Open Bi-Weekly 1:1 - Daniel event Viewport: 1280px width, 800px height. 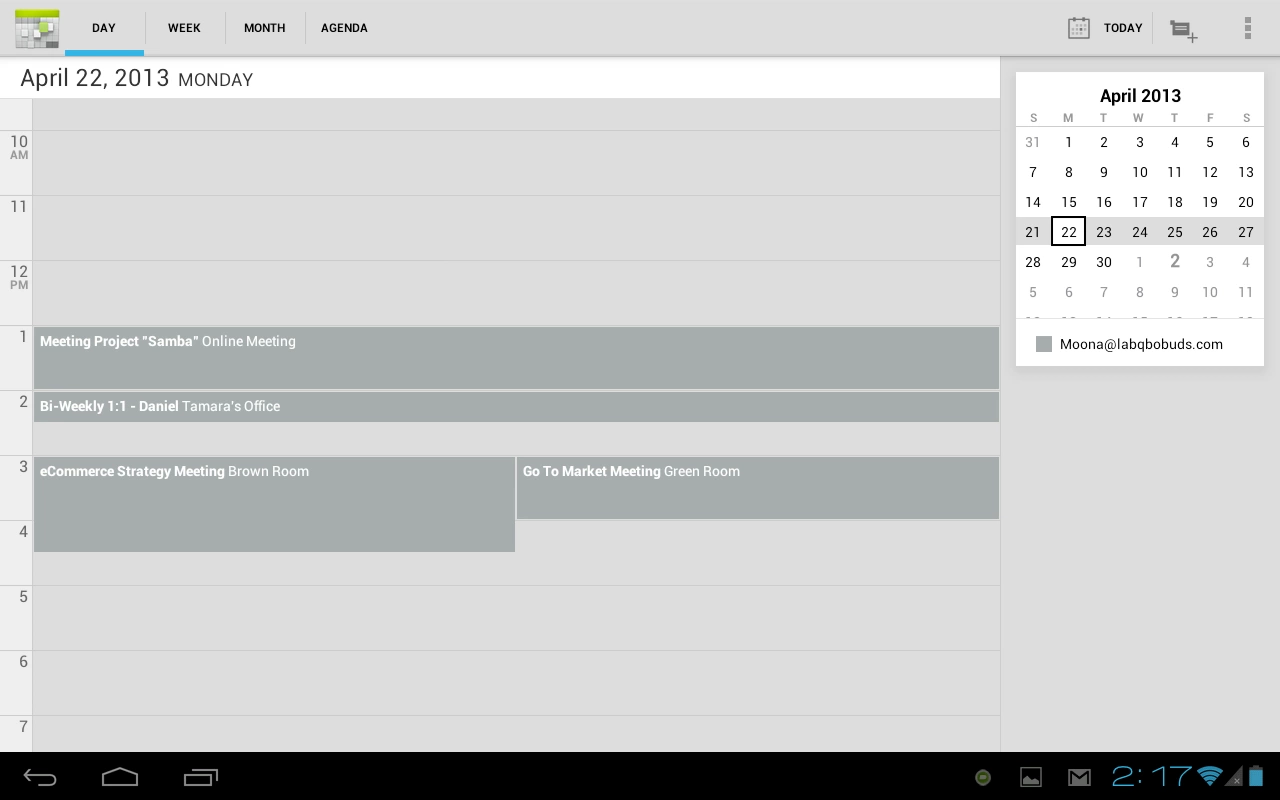(x=516, y=407)
